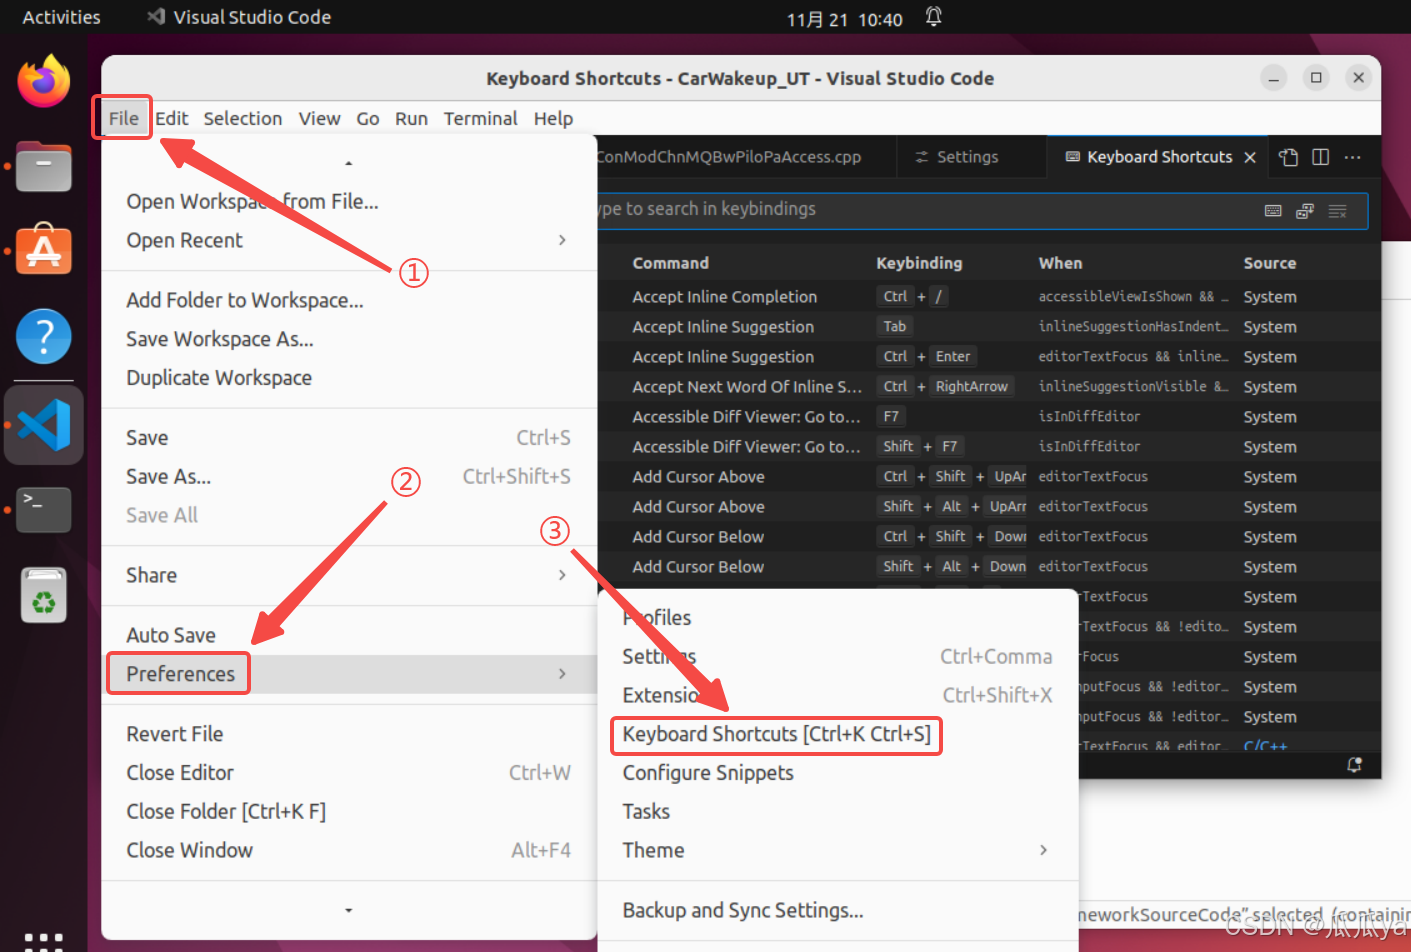Click the notification bell in top bar
Screen dimensions: 1411x952
(x=933, y=17)
